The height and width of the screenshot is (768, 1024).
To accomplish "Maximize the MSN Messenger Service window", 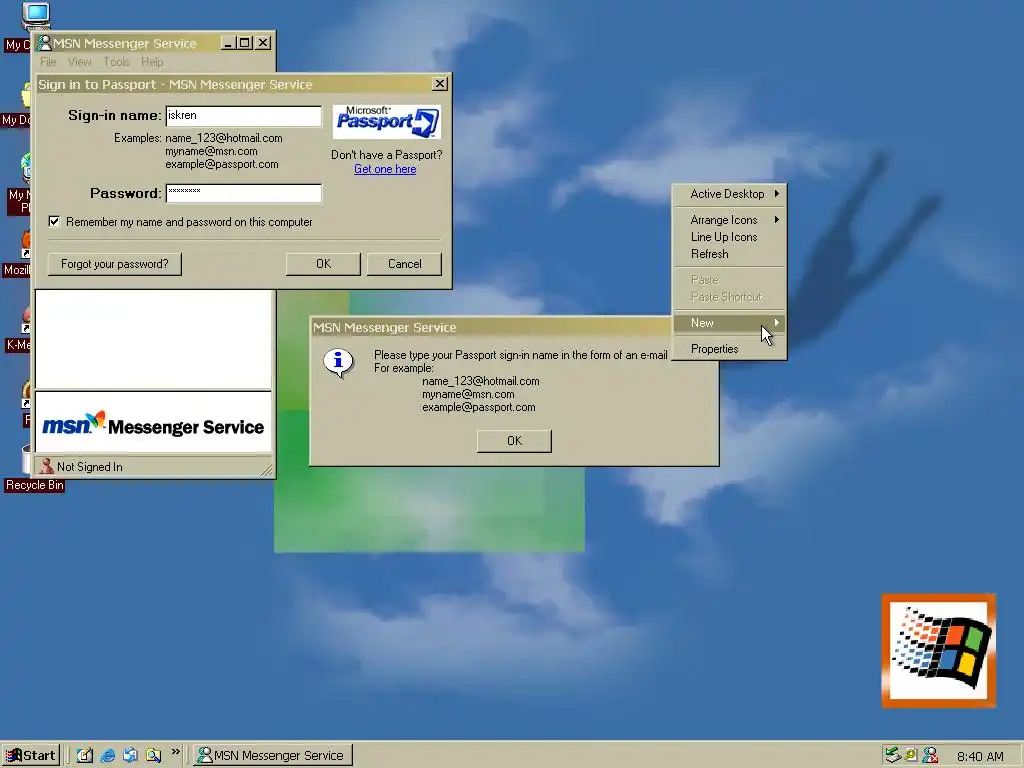I will pos(245,43).
